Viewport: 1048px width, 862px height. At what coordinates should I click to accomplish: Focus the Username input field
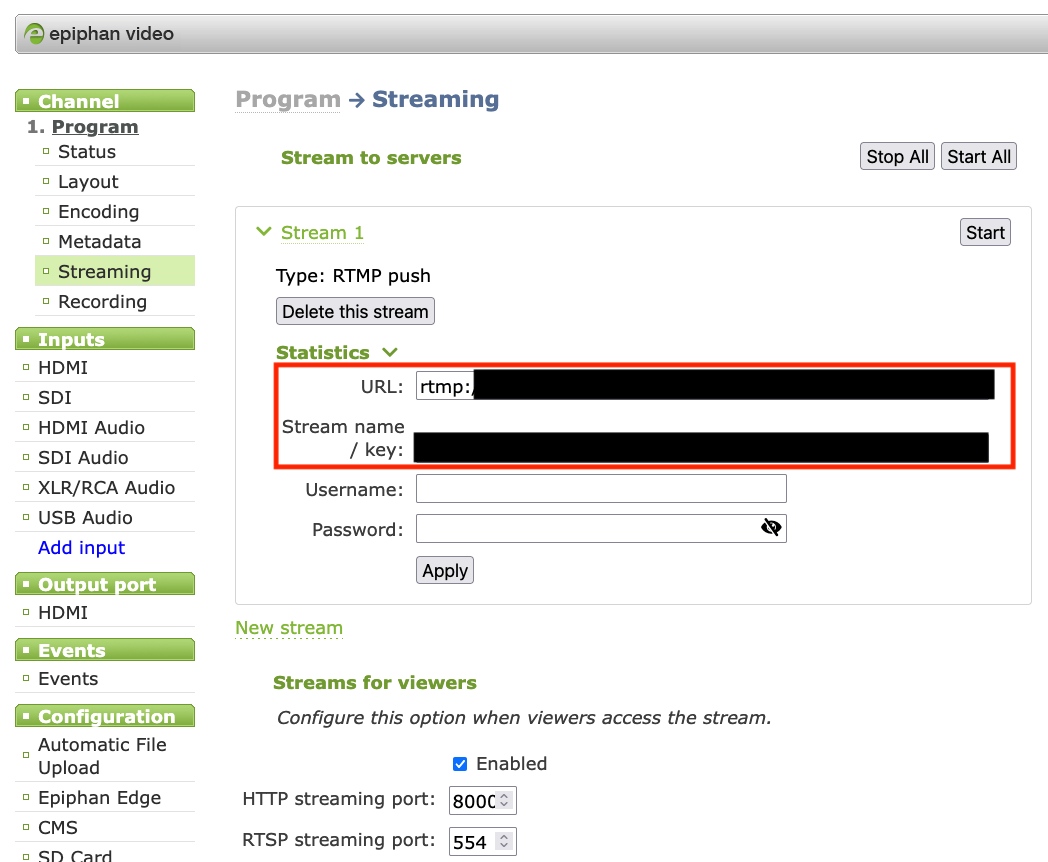[x=601, y=488]
